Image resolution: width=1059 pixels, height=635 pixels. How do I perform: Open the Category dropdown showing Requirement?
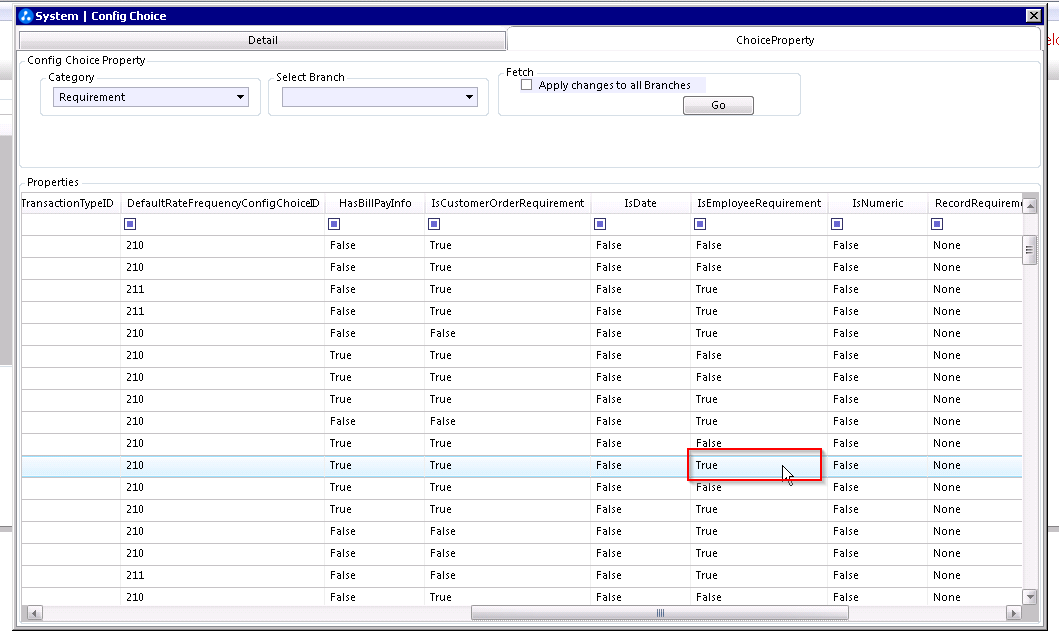pyautogui.click(x=151, y=97)
